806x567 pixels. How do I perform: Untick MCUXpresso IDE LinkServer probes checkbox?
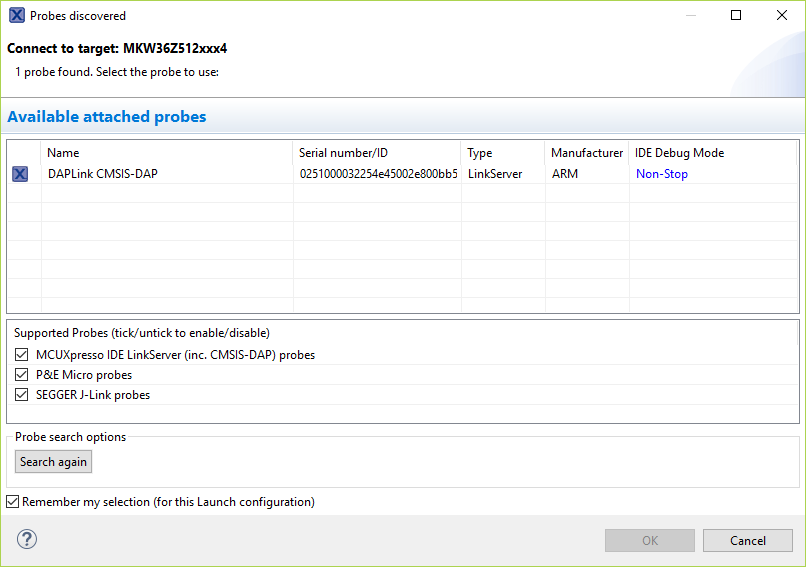22,355
